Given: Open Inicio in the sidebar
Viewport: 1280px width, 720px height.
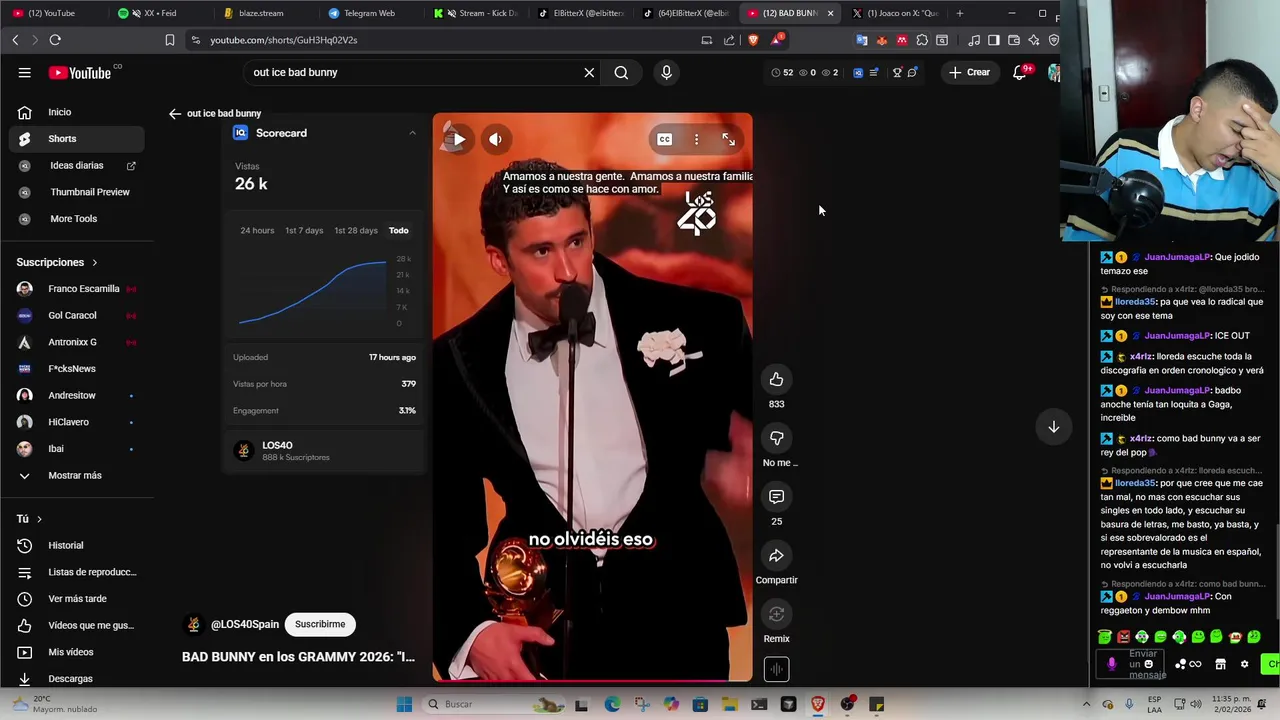Looking at the screenshot, I should click(78, 112).
